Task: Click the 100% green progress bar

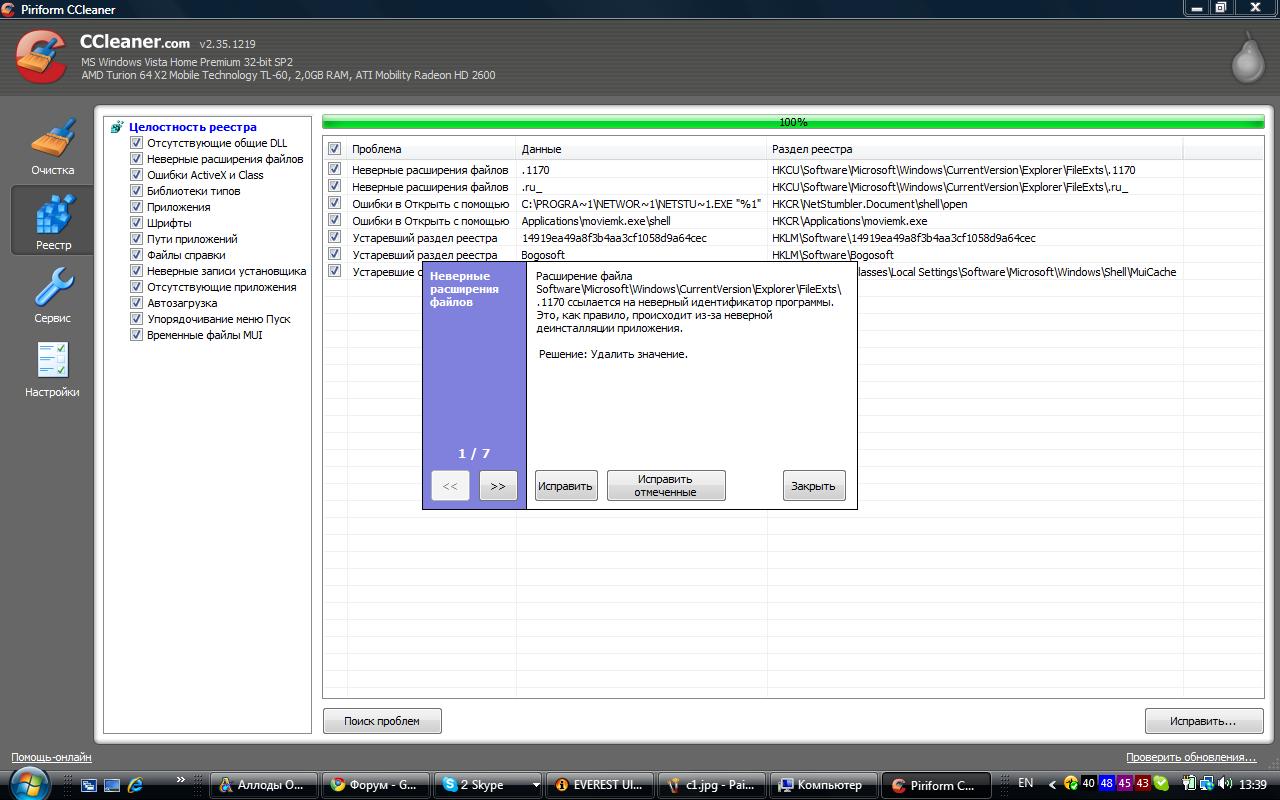Action: 793,122
